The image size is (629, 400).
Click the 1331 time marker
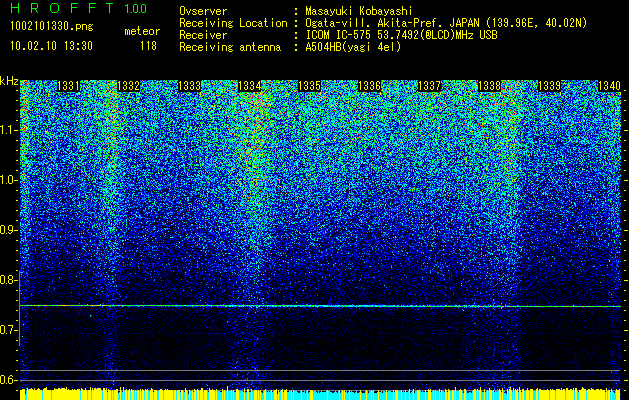coord(69,86)
